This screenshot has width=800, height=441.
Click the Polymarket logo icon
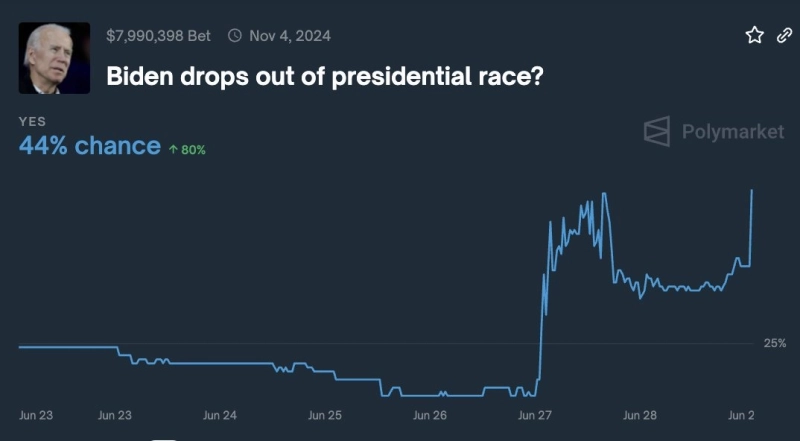[657, 131]
